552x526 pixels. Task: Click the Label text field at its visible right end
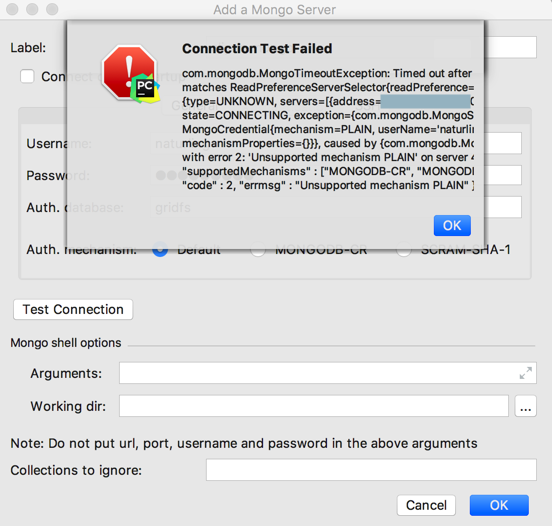[510, 47]
